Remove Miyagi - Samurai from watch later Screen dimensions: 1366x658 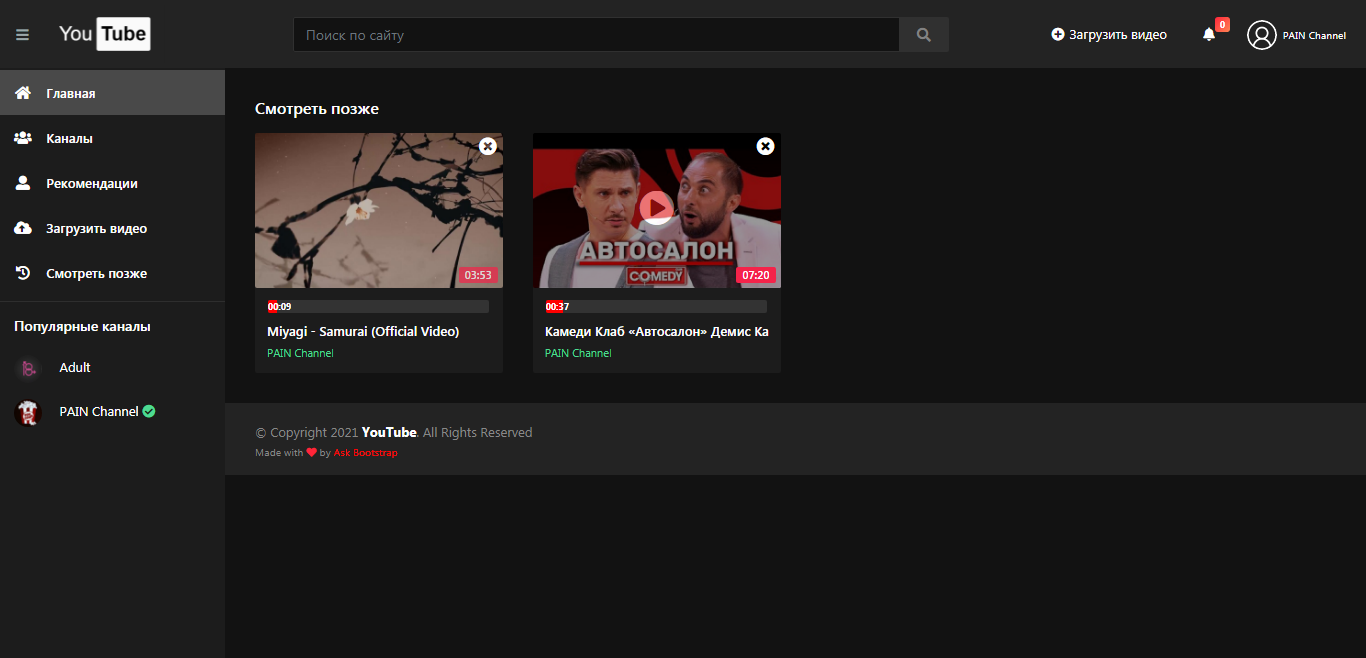coord(488,146)
